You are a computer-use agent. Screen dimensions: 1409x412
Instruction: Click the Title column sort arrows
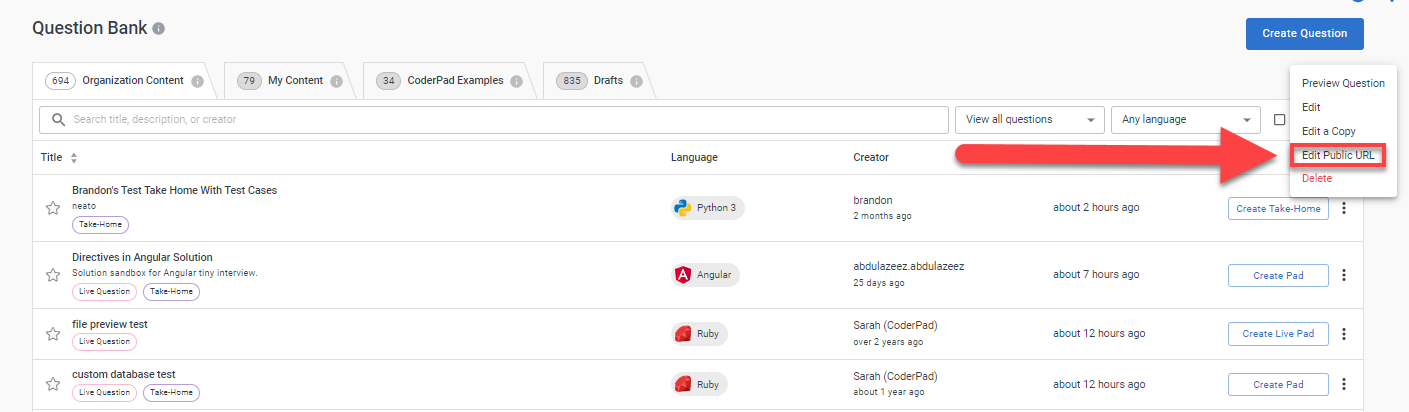coord(73,158)
